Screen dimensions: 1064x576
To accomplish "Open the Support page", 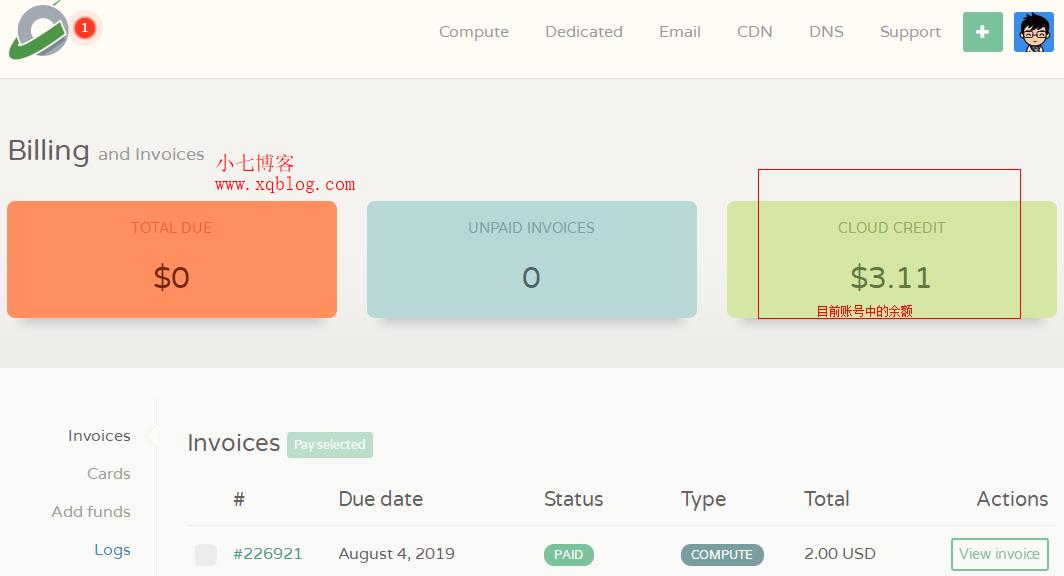I will tap(910, 32).
